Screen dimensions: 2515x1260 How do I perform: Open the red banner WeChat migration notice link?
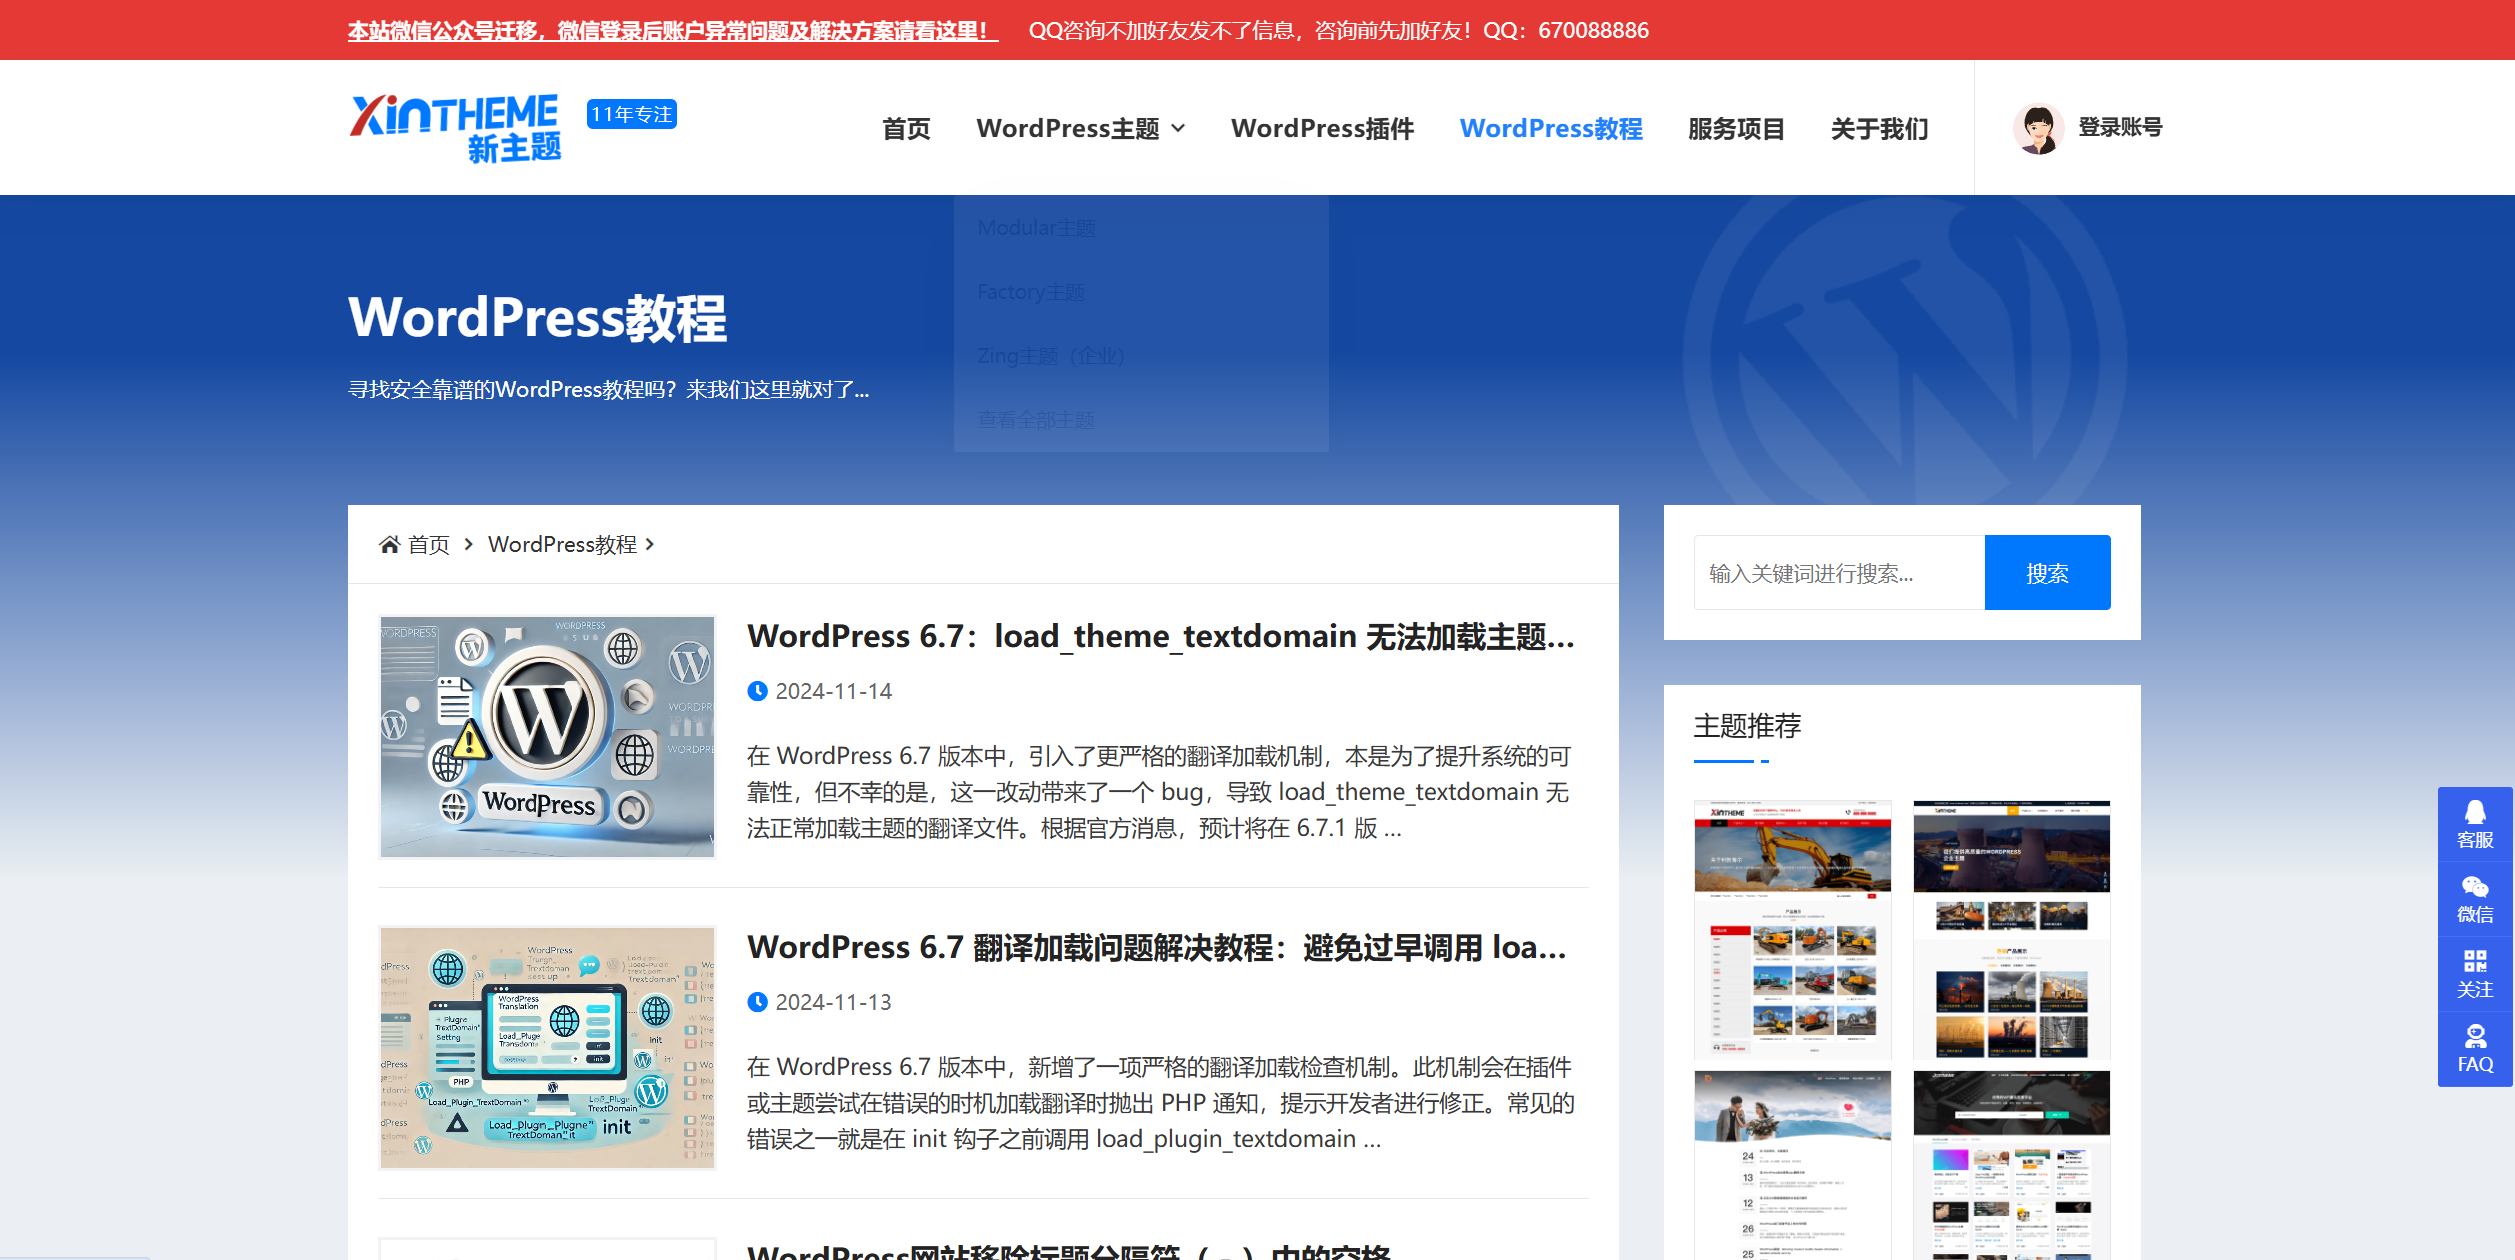click(x=672, y=31)
